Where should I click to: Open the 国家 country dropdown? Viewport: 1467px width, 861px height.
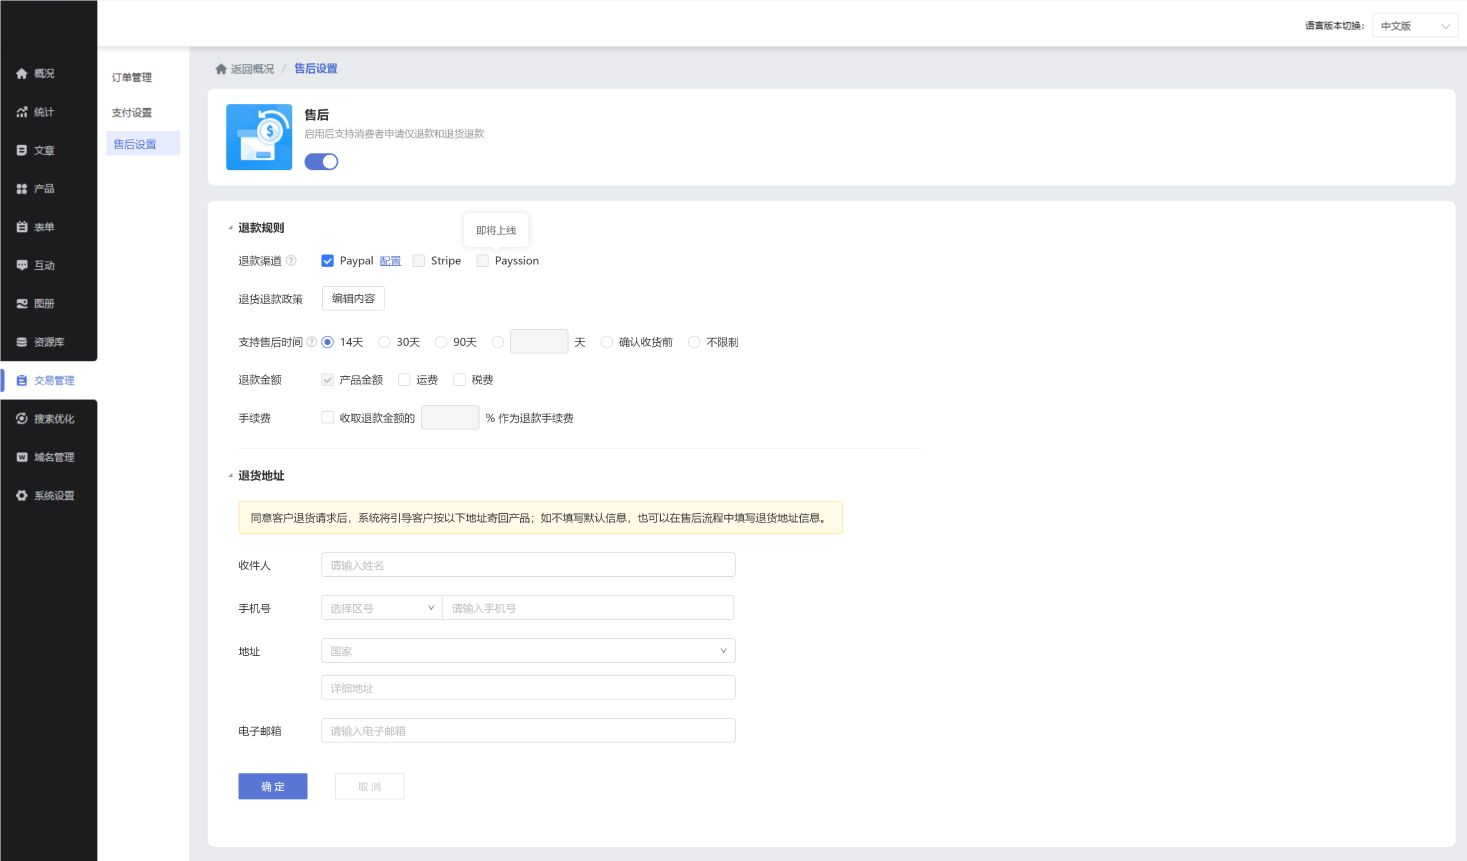tap(528, 651)
